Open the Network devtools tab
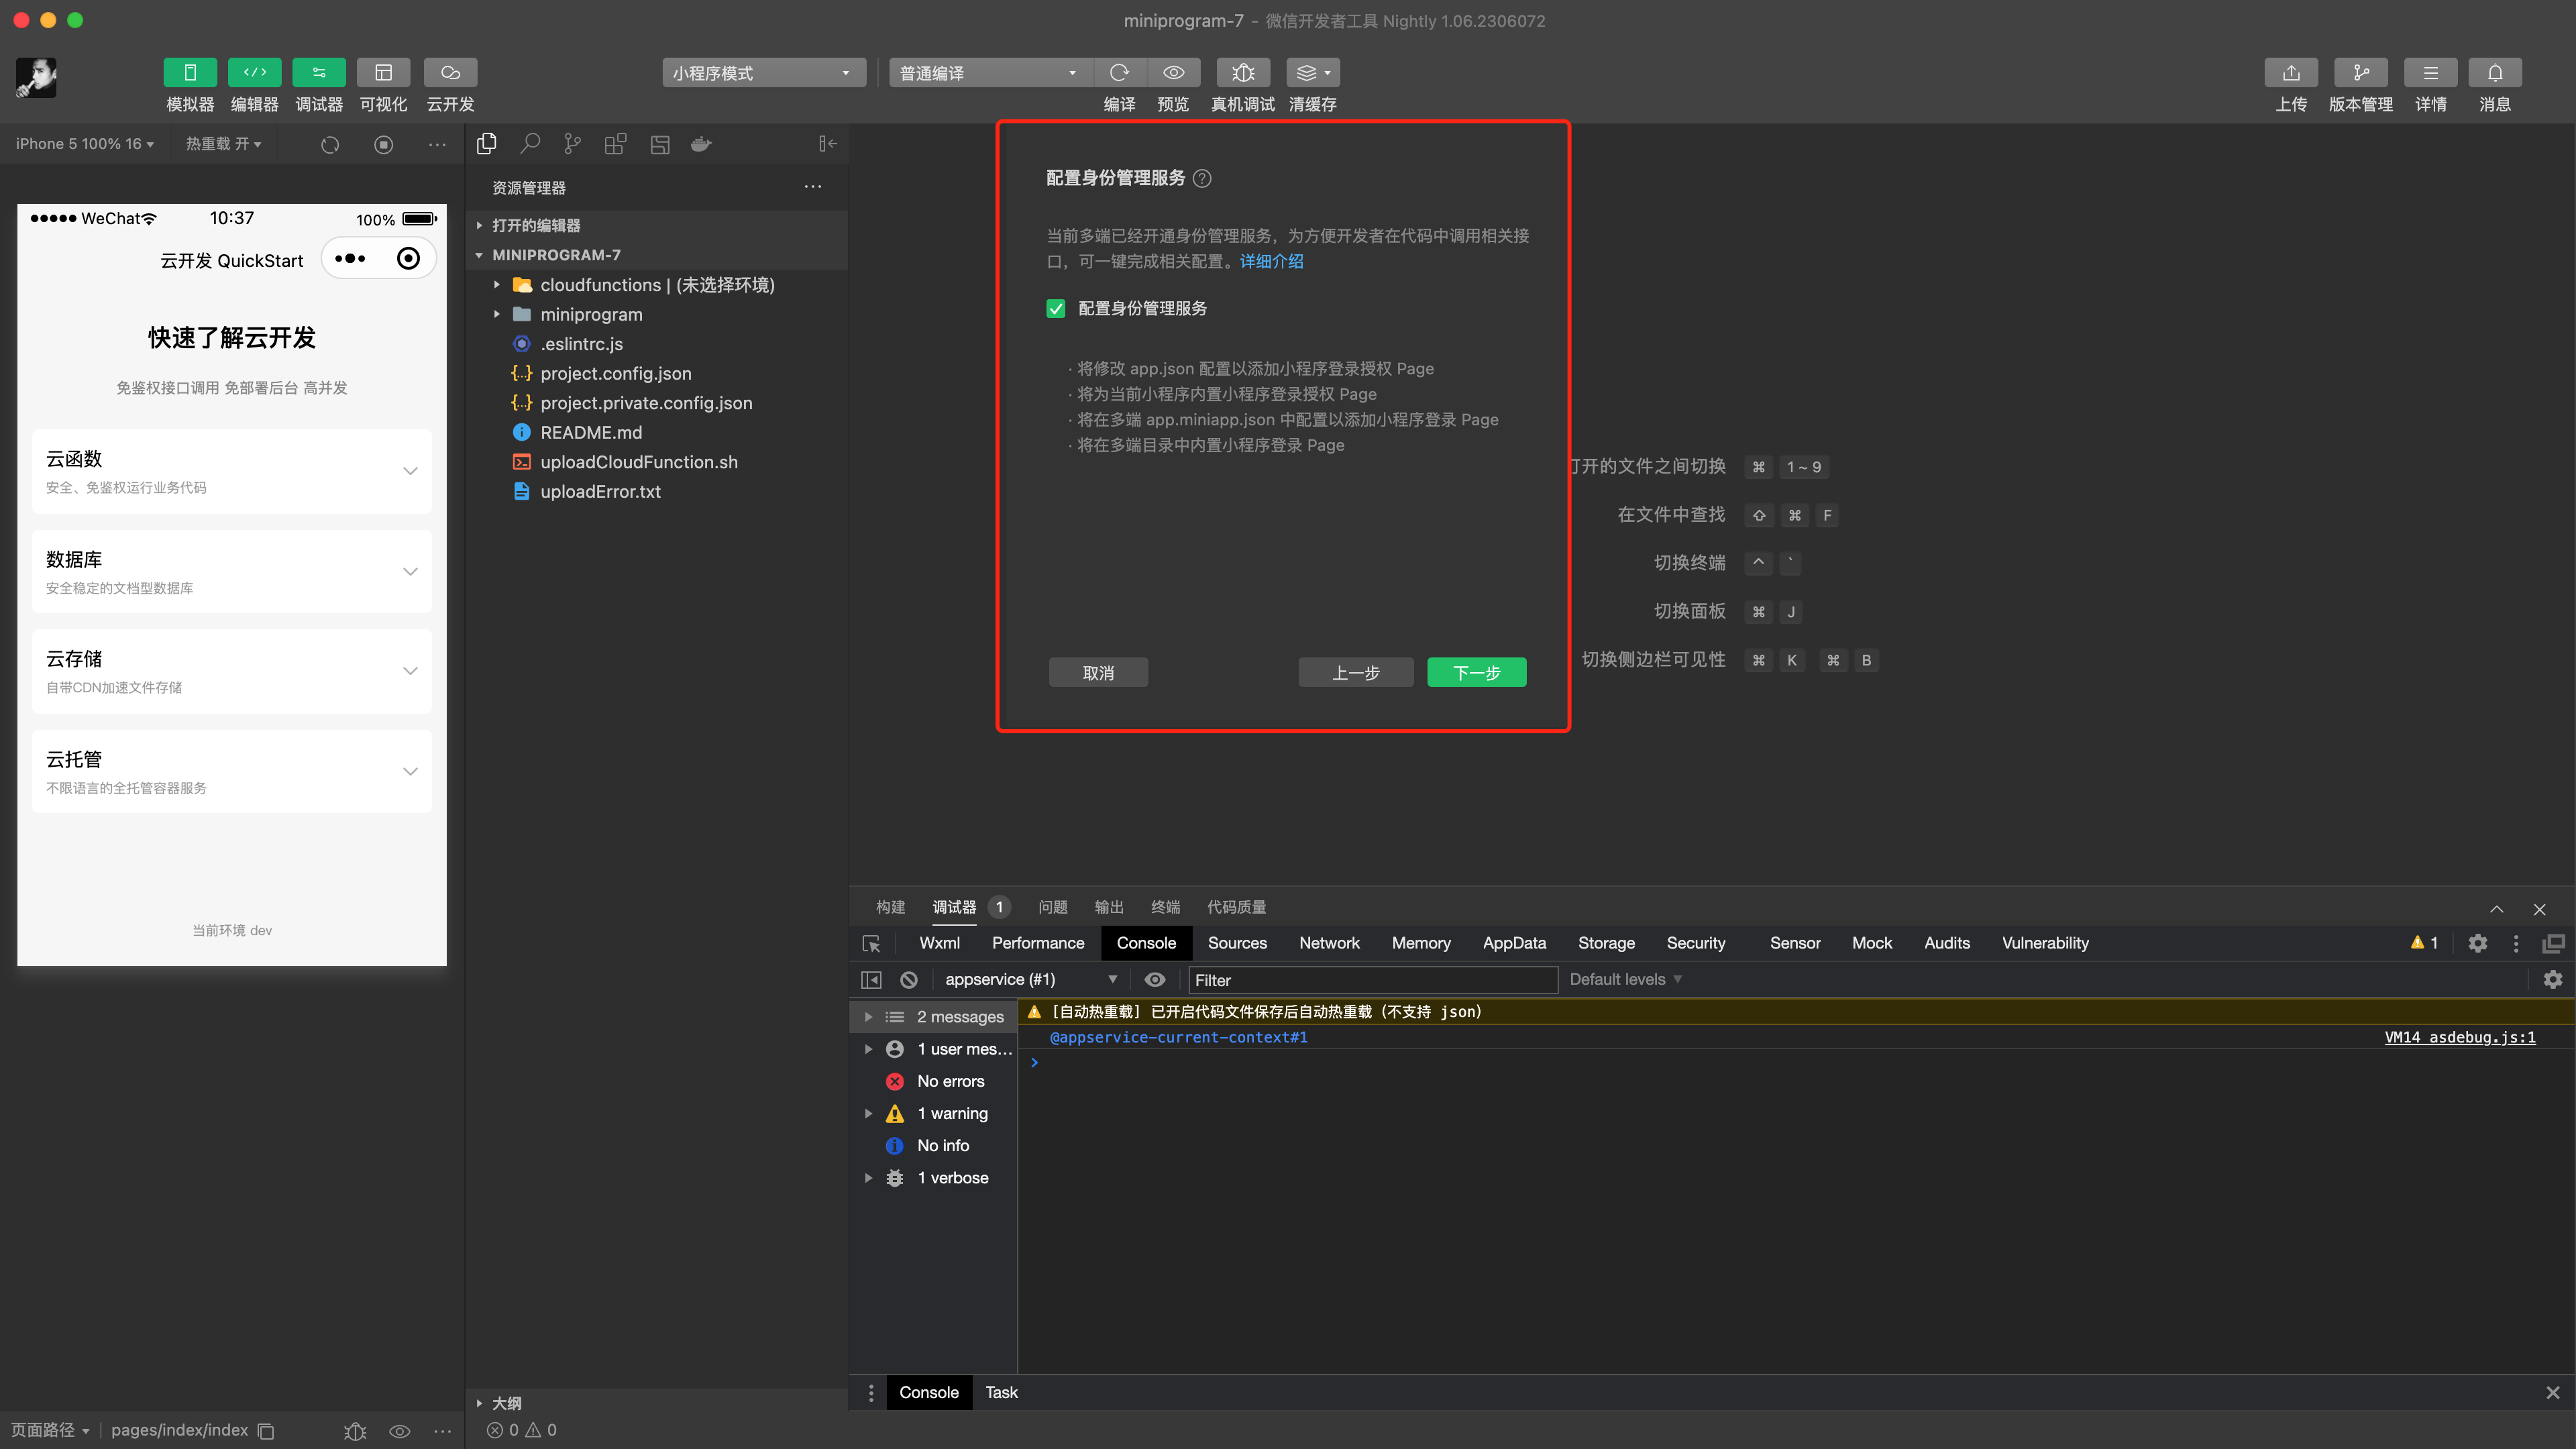Screen dimensions: 2576x1449 point(1329,943)
